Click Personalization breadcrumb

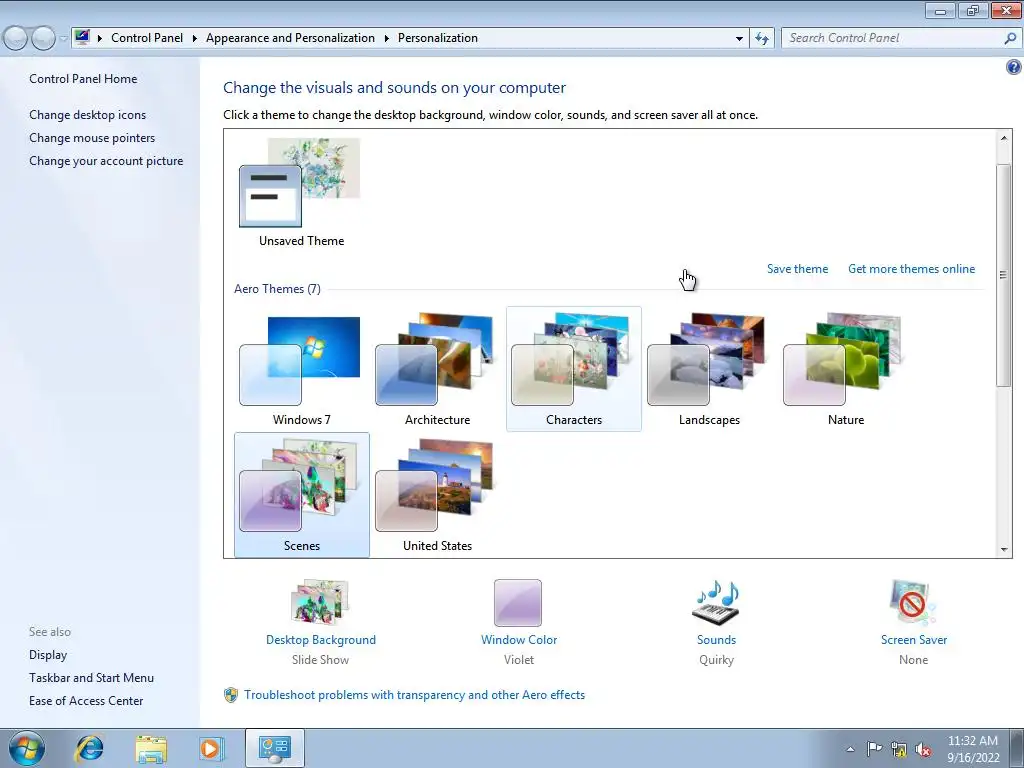click(x=438, y=38)
